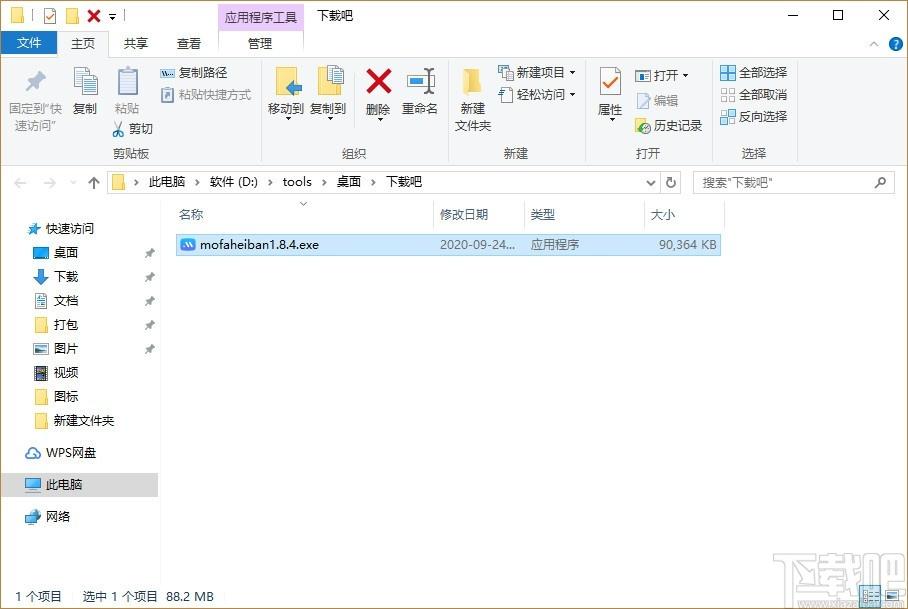908x609 pixels.
Task: Click the Open (打开) button in ribbon
Action: (x=662, y=76)
